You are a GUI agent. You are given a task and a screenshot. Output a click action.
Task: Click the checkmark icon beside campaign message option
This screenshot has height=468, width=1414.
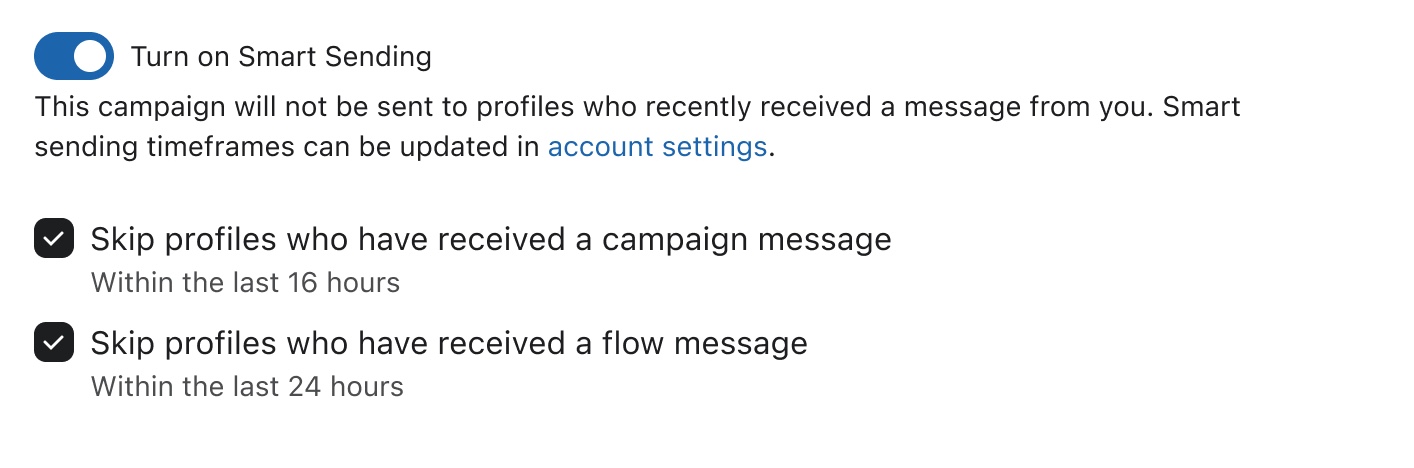(54, 240)
